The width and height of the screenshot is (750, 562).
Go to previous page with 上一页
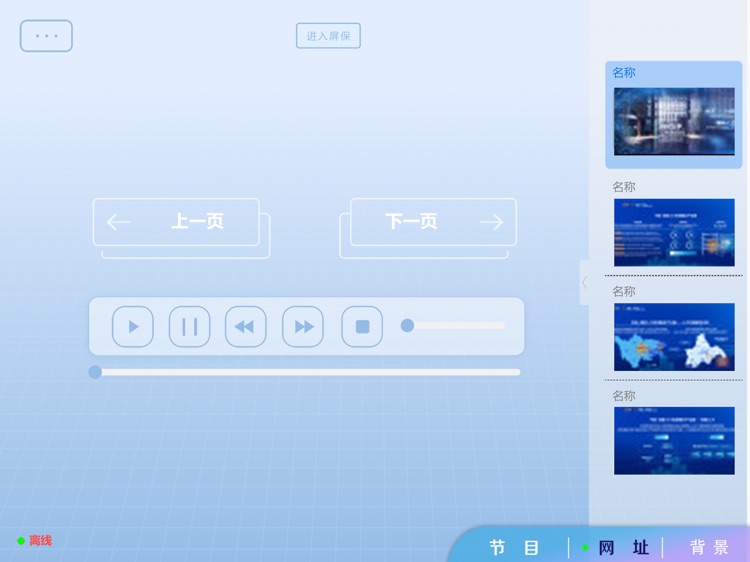tap(176, 222)
